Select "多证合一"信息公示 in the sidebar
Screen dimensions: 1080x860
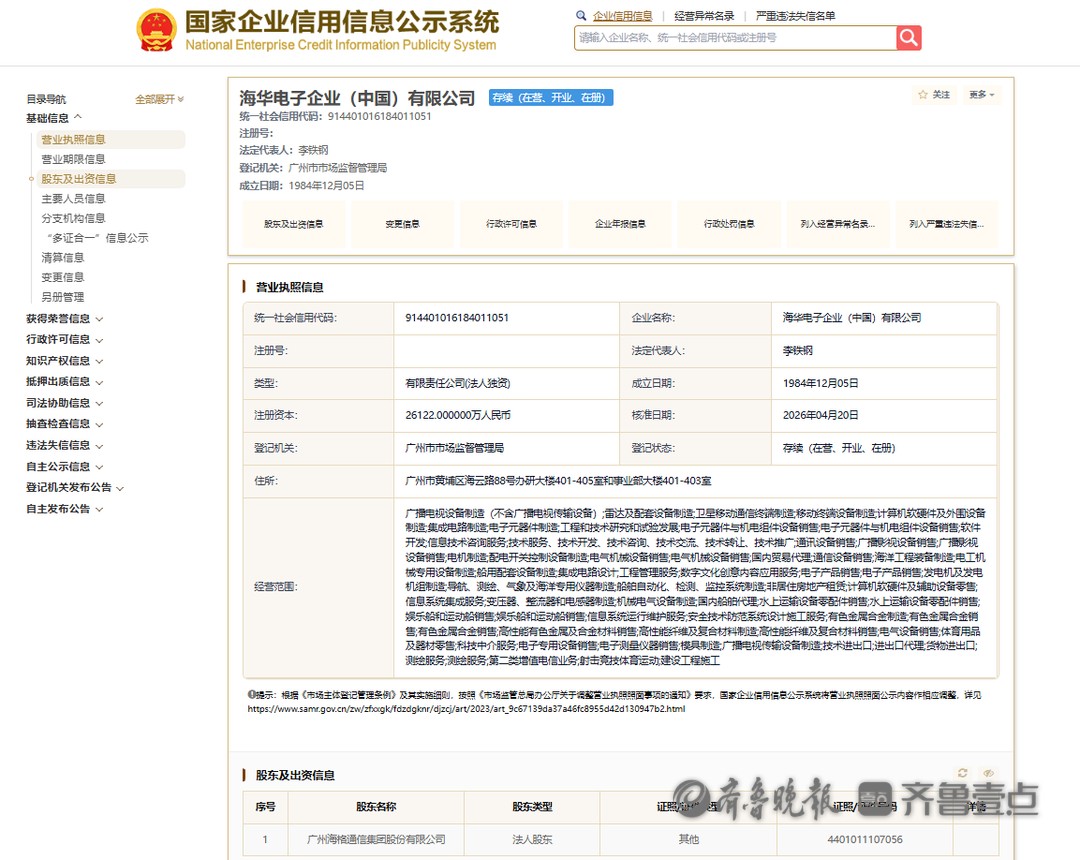(96, 238)
